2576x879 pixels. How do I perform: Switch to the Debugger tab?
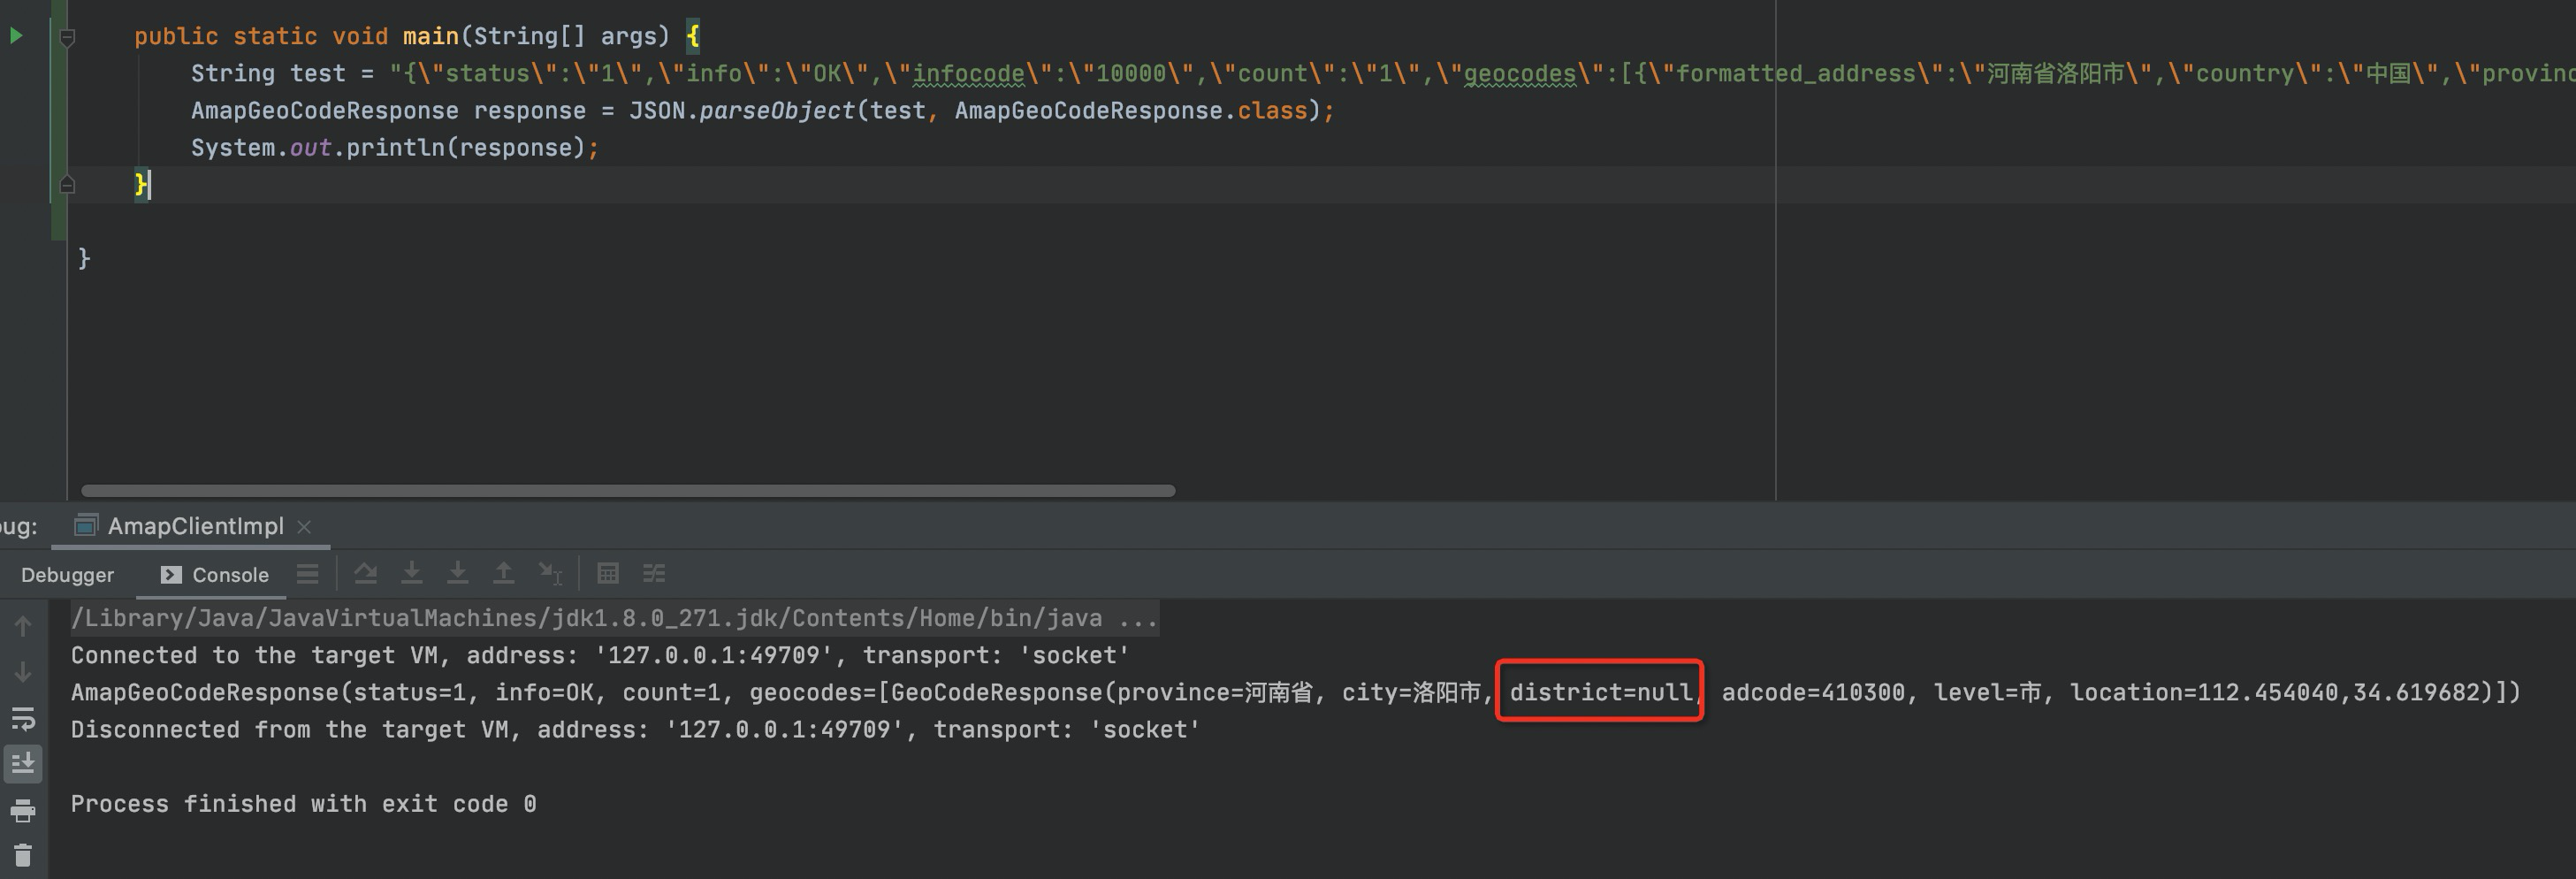(66, 574)
